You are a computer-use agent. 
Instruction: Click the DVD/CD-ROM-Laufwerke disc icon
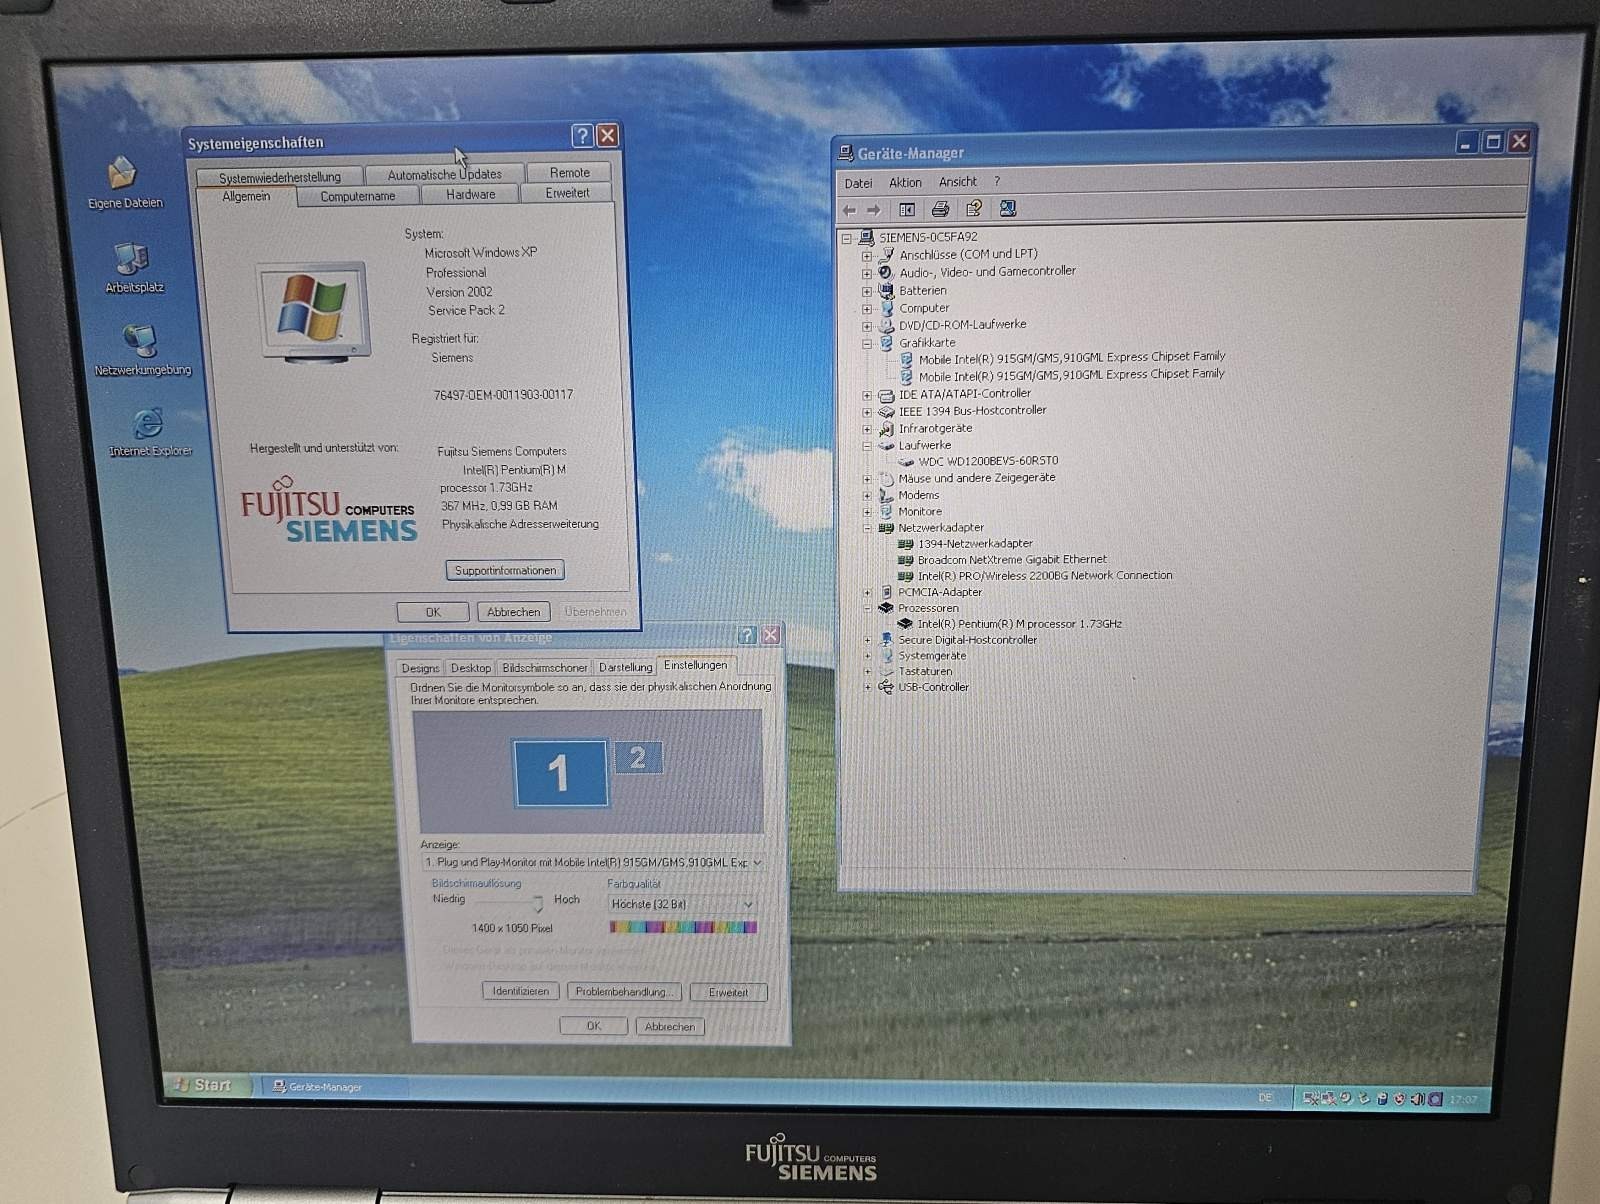(886, 325)
